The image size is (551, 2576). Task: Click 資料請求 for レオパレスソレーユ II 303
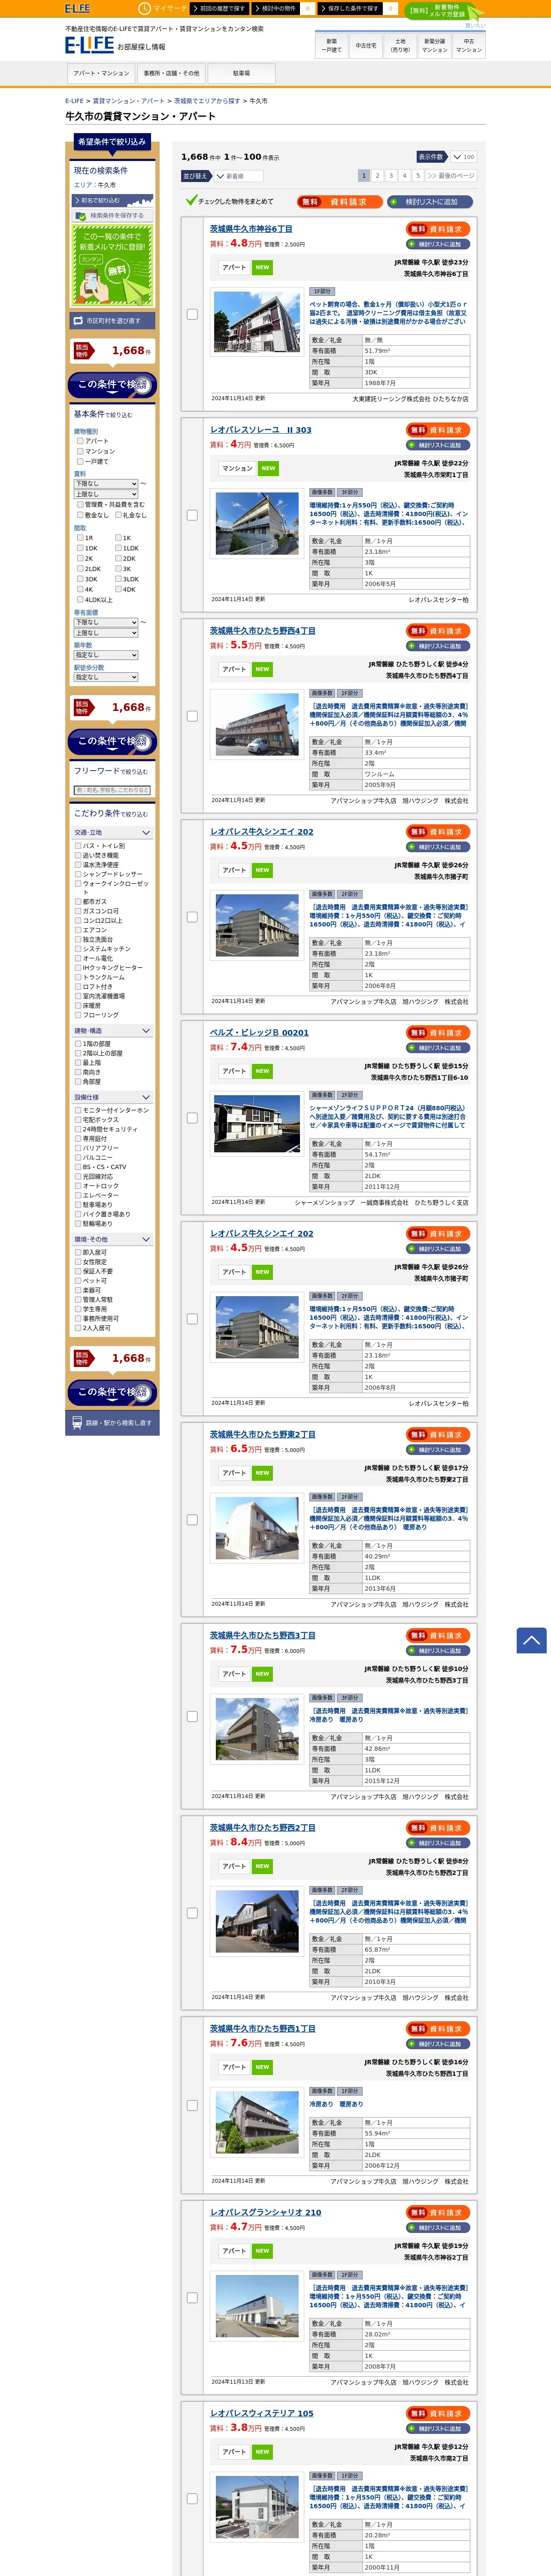(439, 430)
